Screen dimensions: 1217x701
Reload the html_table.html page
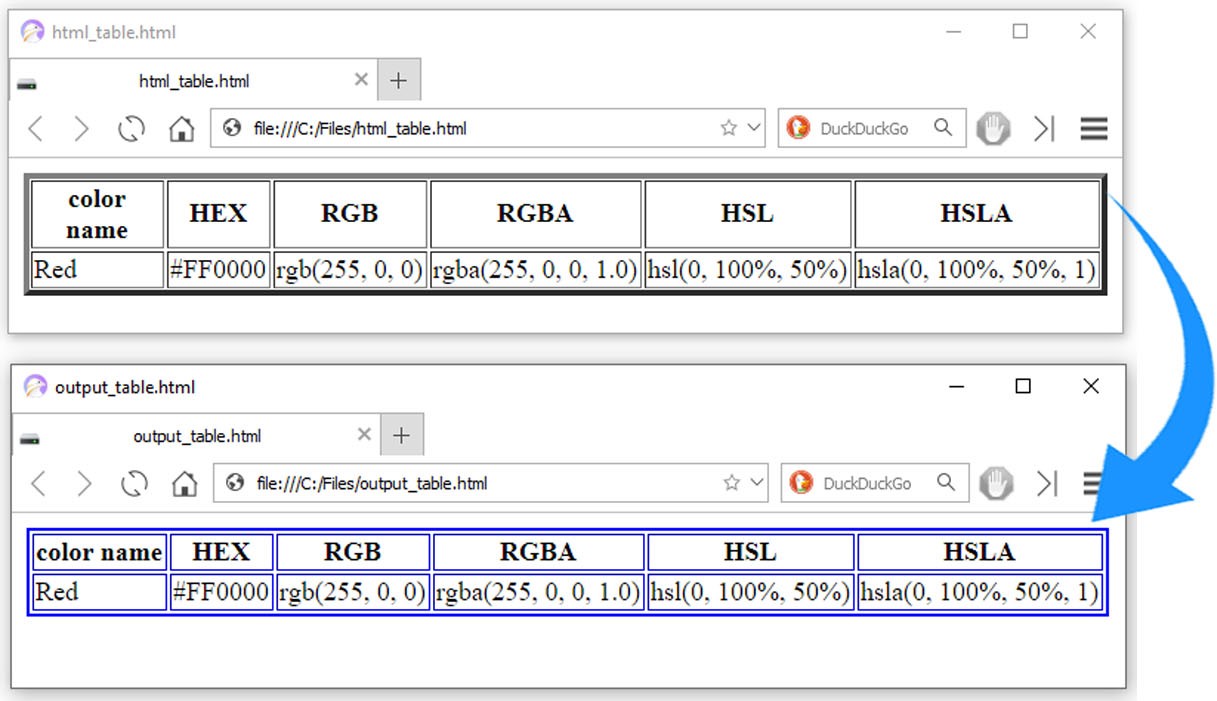[x=131, y=128]
